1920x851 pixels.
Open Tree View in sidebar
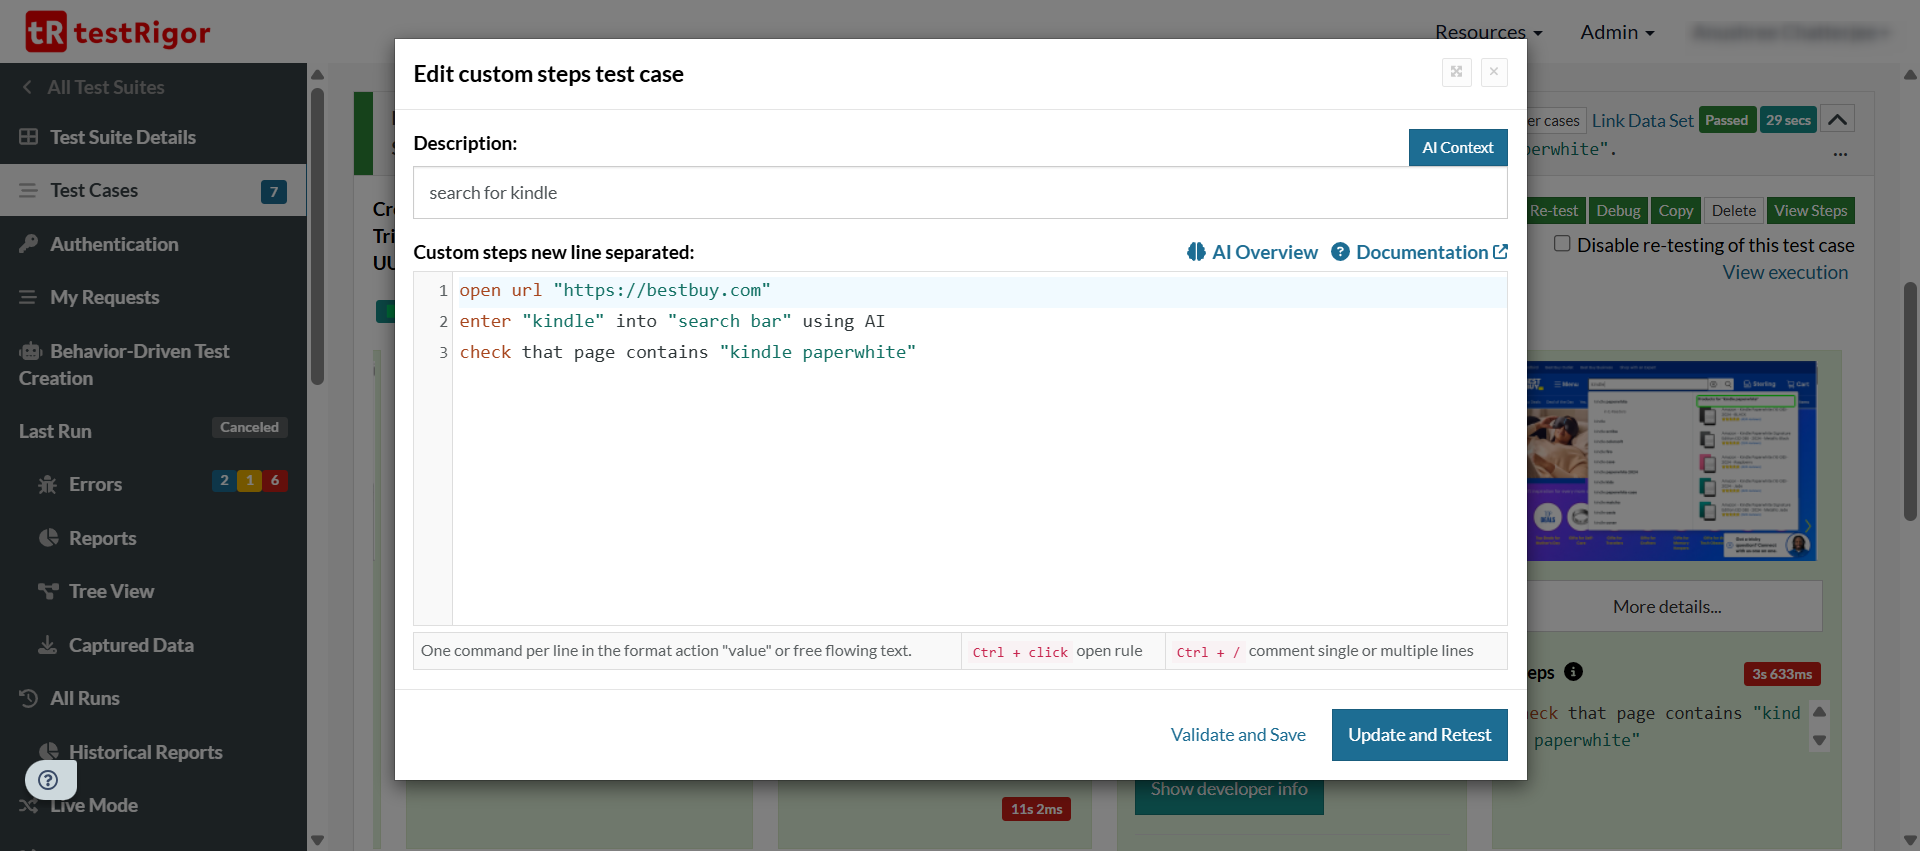pos(111,591)
